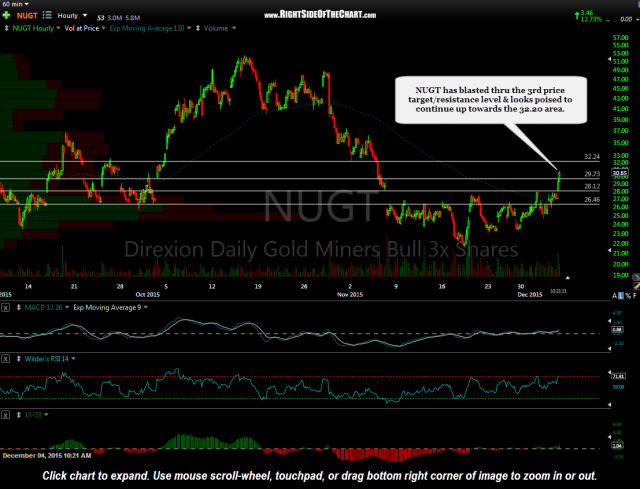The height and width of the screenshot is (489, 640).
Task: Click the pencil drawing tools icon
Action: coord(636,286)
